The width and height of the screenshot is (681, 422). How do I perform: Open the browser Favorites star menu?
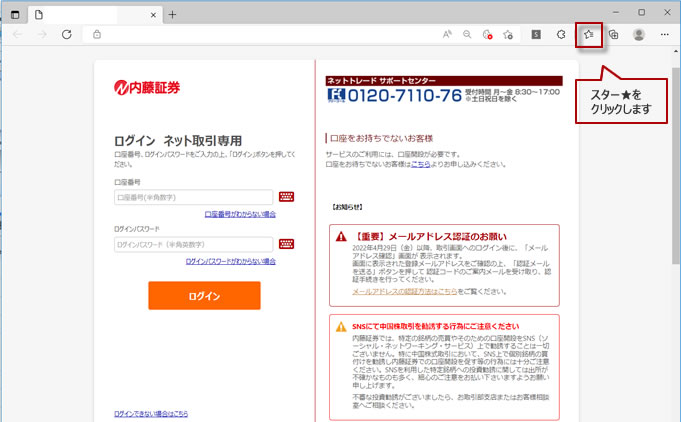coord(589,34)
